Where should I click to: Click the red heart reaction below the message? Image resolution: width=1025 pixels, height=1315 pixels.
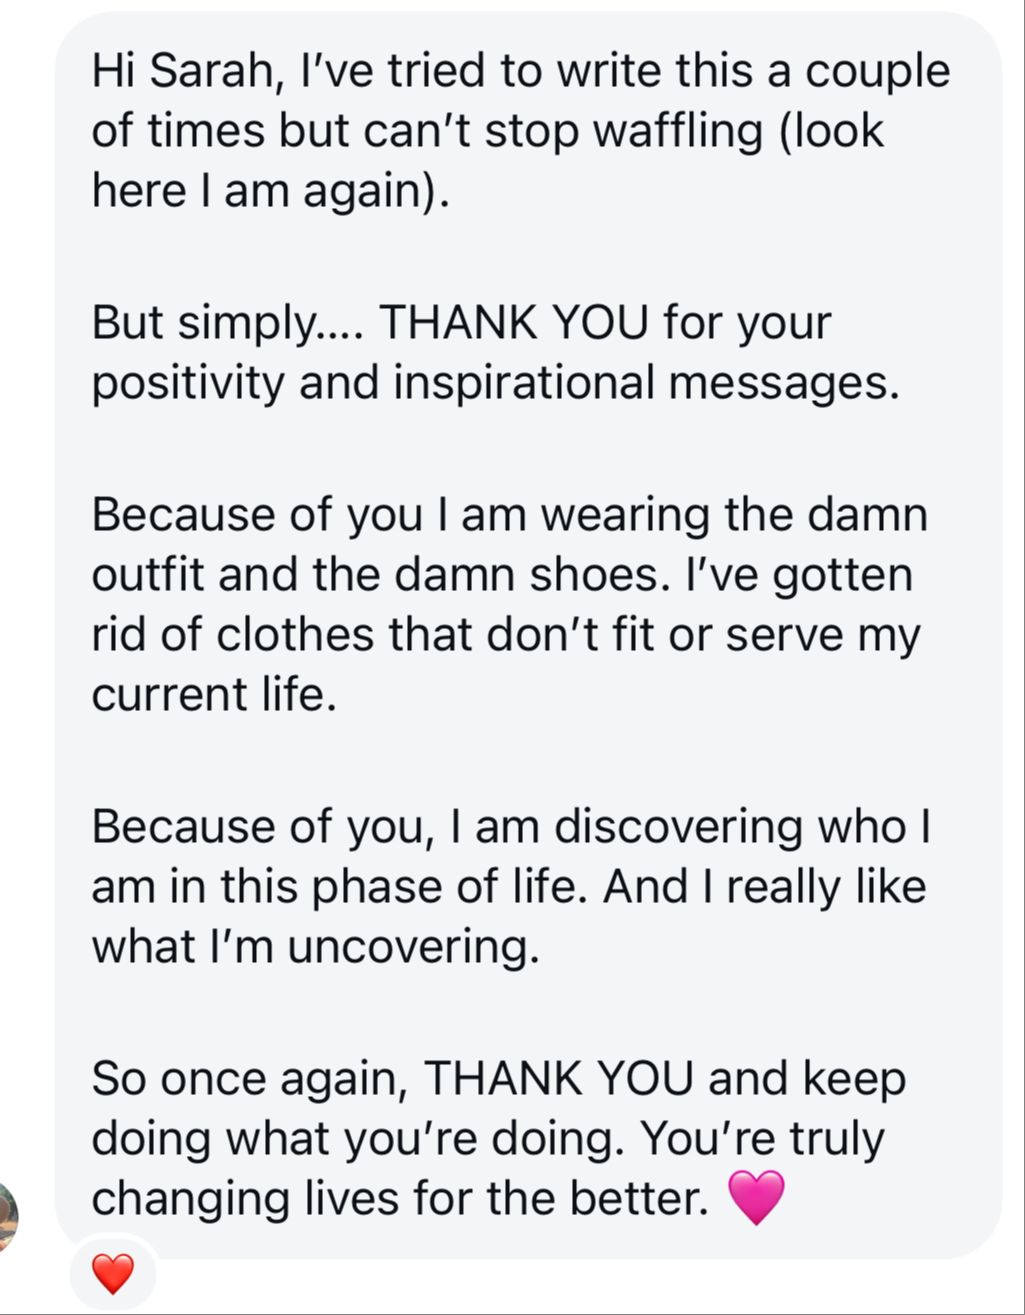coord(112,1275)
